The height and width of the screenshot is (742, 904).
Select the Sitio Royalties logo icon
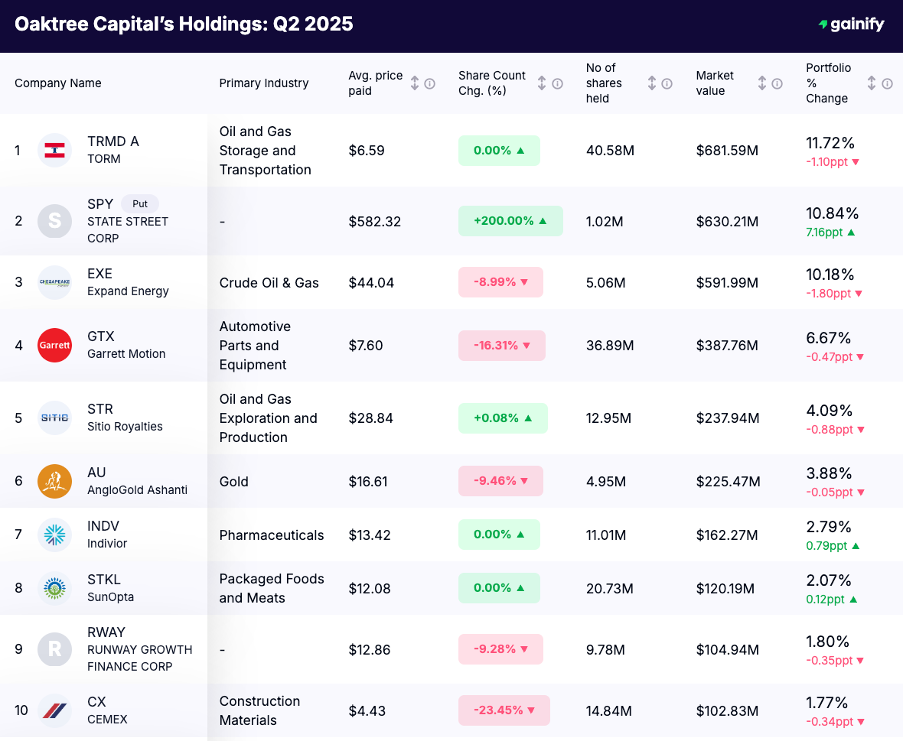(x=55, y=418)
